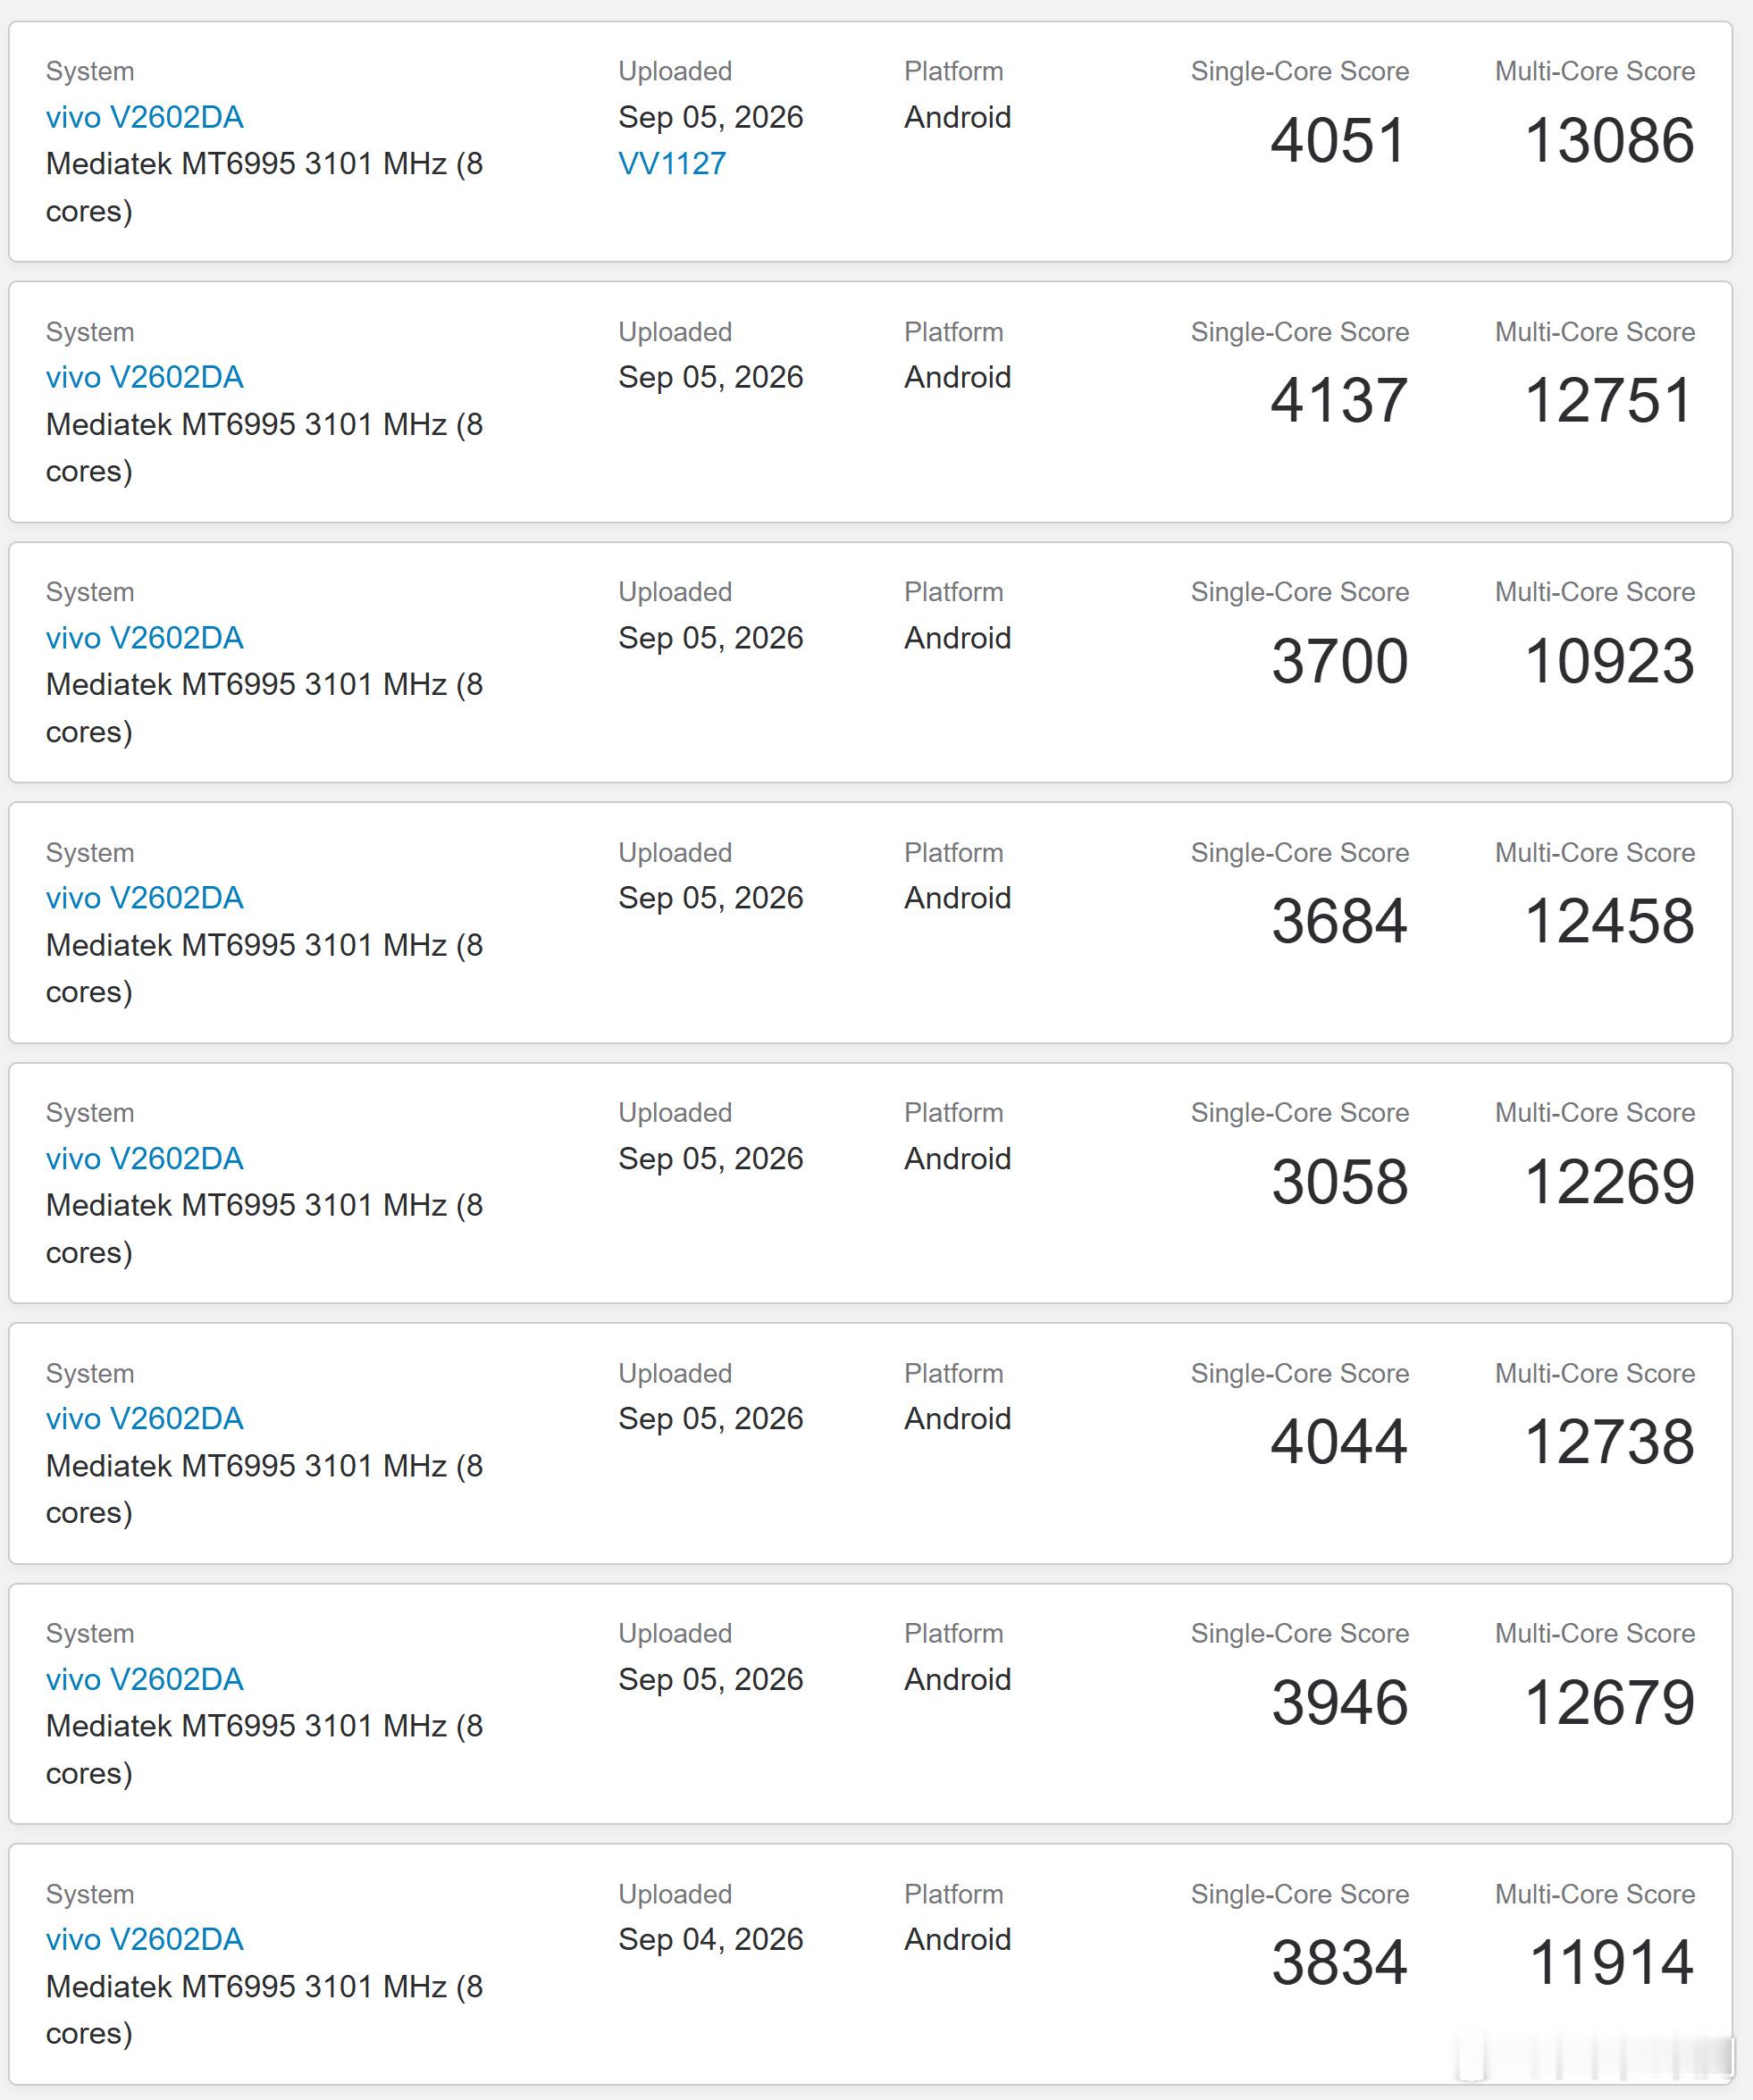Image resolution: width=1753 pixels, height=2100 pixels.
Task: Click the 10923 multi-core score
Action: pos(1609,661)
